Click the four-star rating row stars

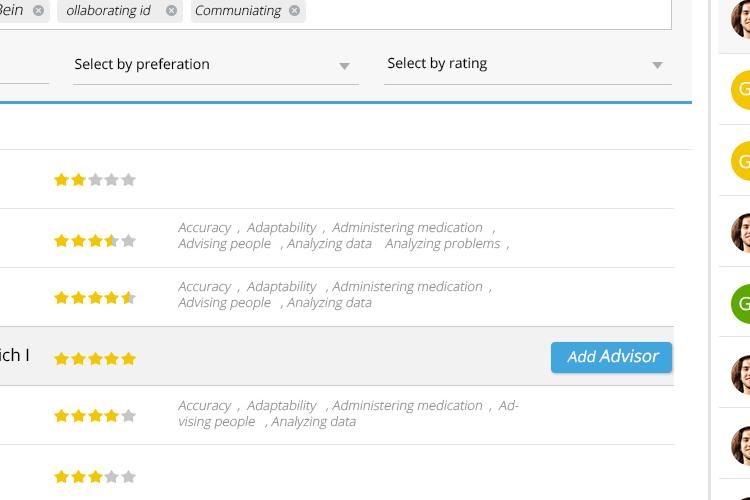(94, 415)
